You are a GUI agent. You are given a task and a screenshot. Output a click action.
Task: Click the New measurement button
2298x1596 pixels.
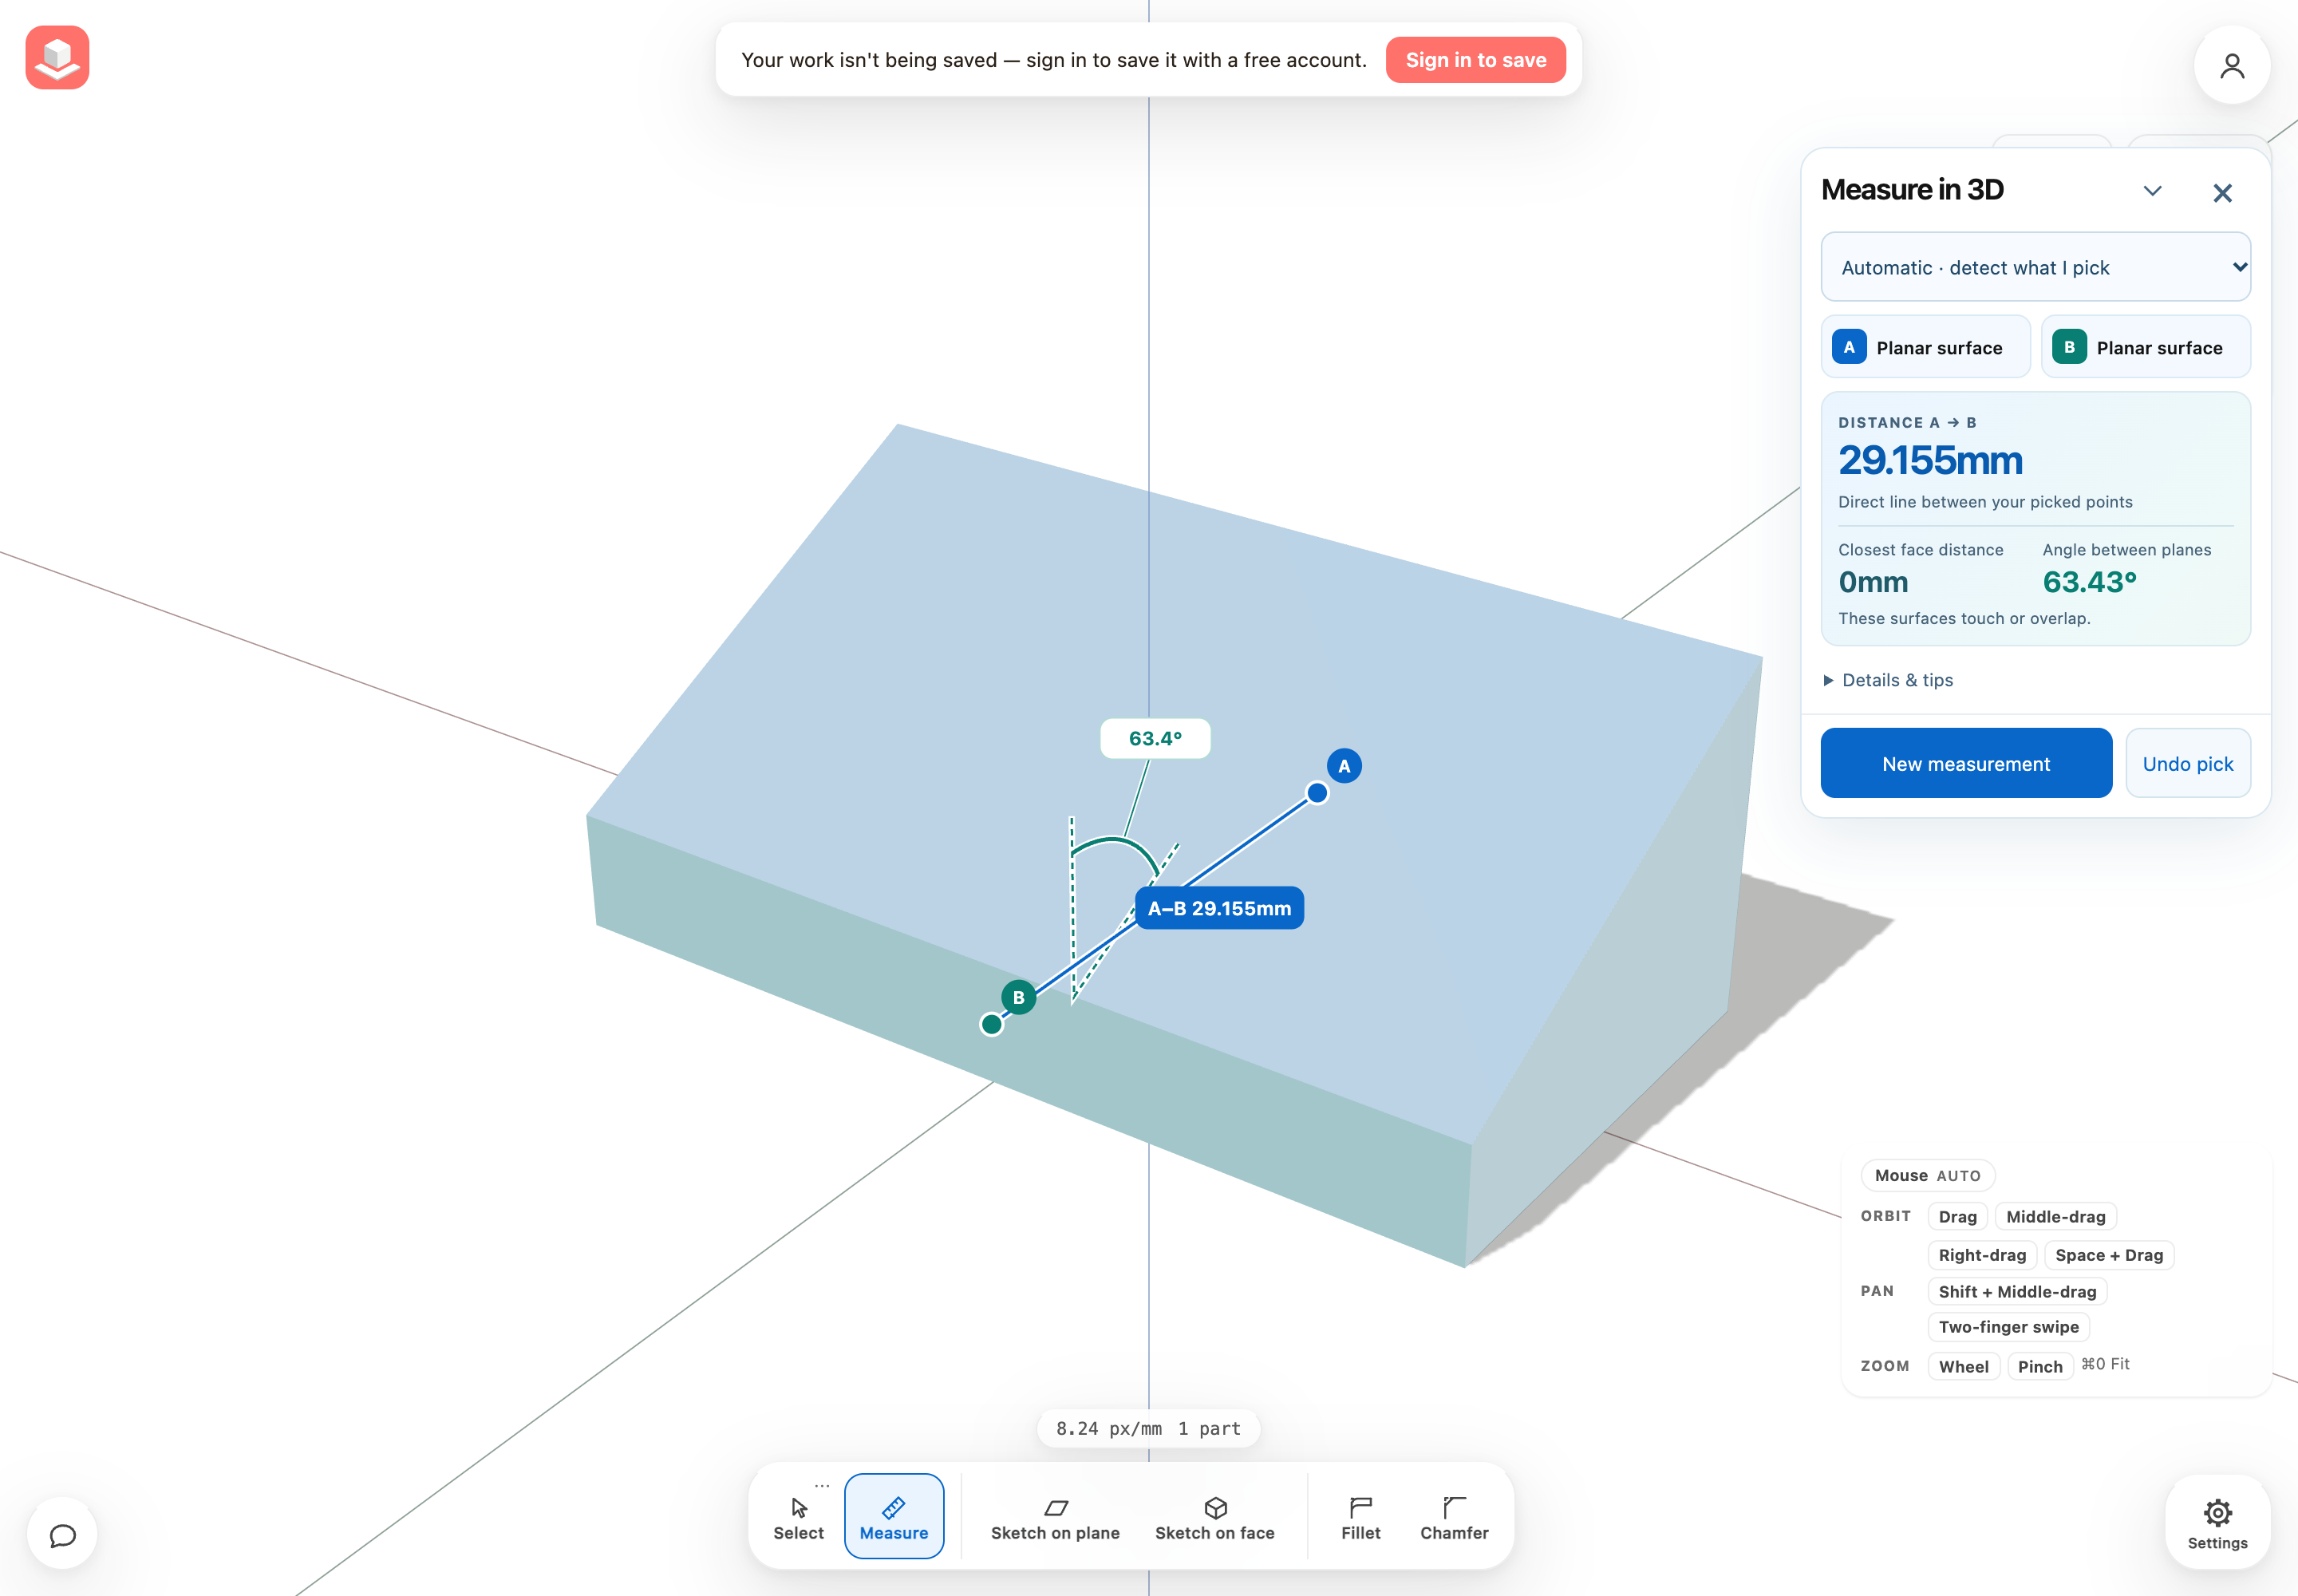1965,763
